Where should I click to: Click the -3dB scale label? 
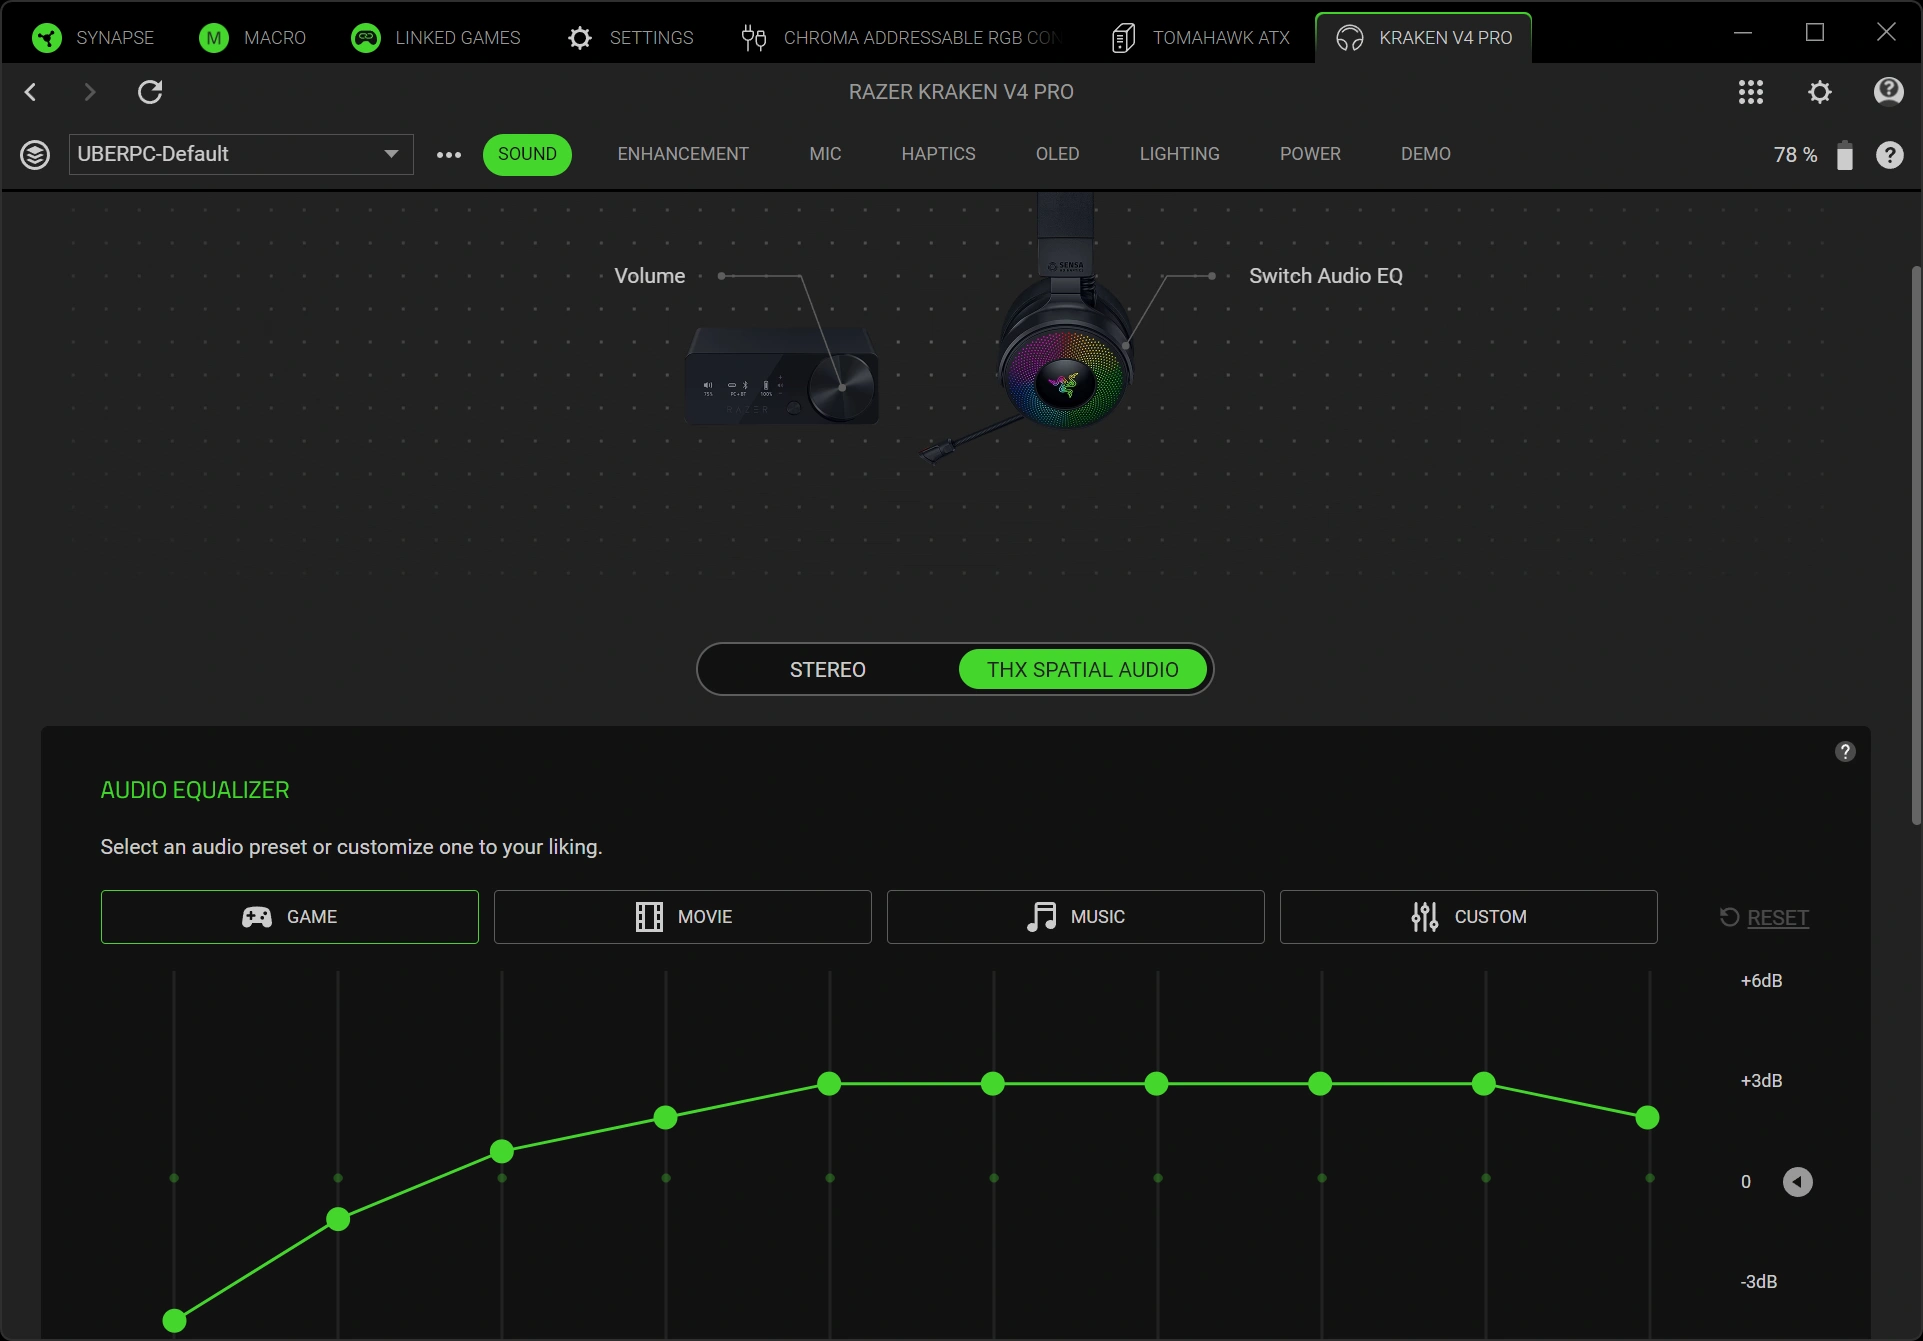point(1759,1282)
